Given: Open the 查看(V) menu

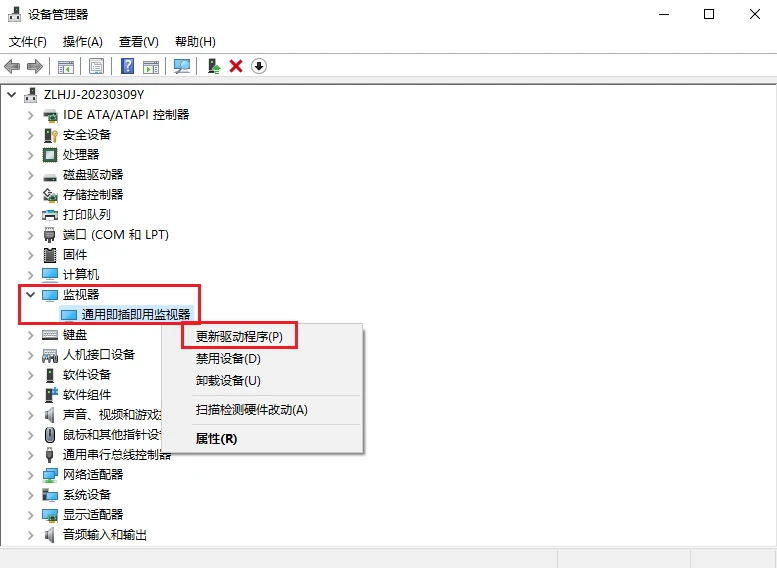Looking at the screenshot, I should point(138,41).
